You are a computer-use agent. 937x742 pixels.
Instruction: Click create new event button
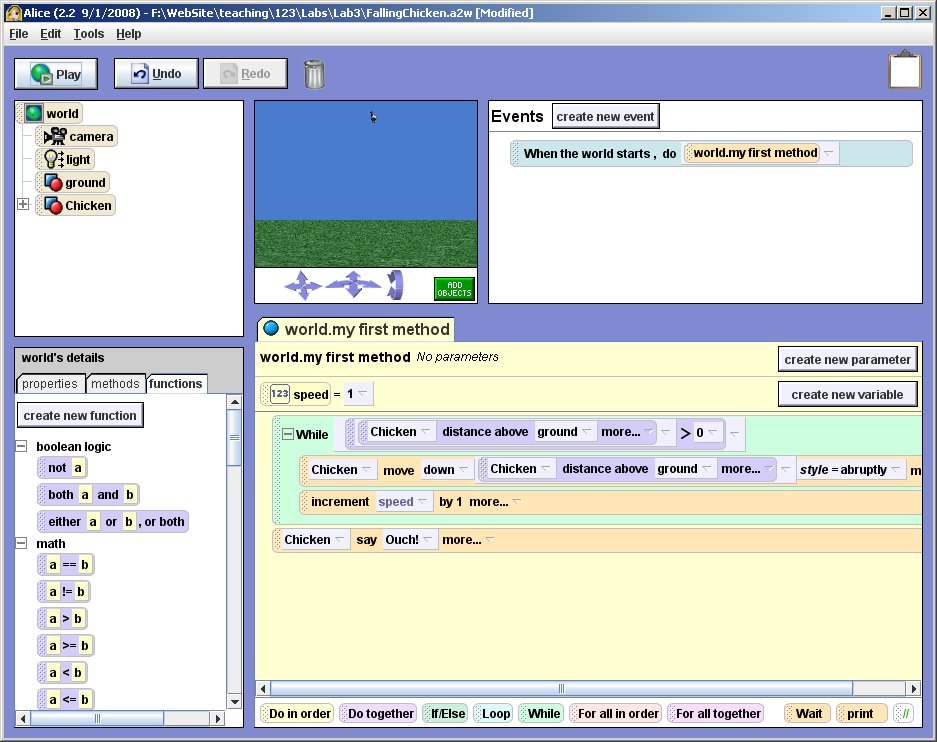click(605, 116)
